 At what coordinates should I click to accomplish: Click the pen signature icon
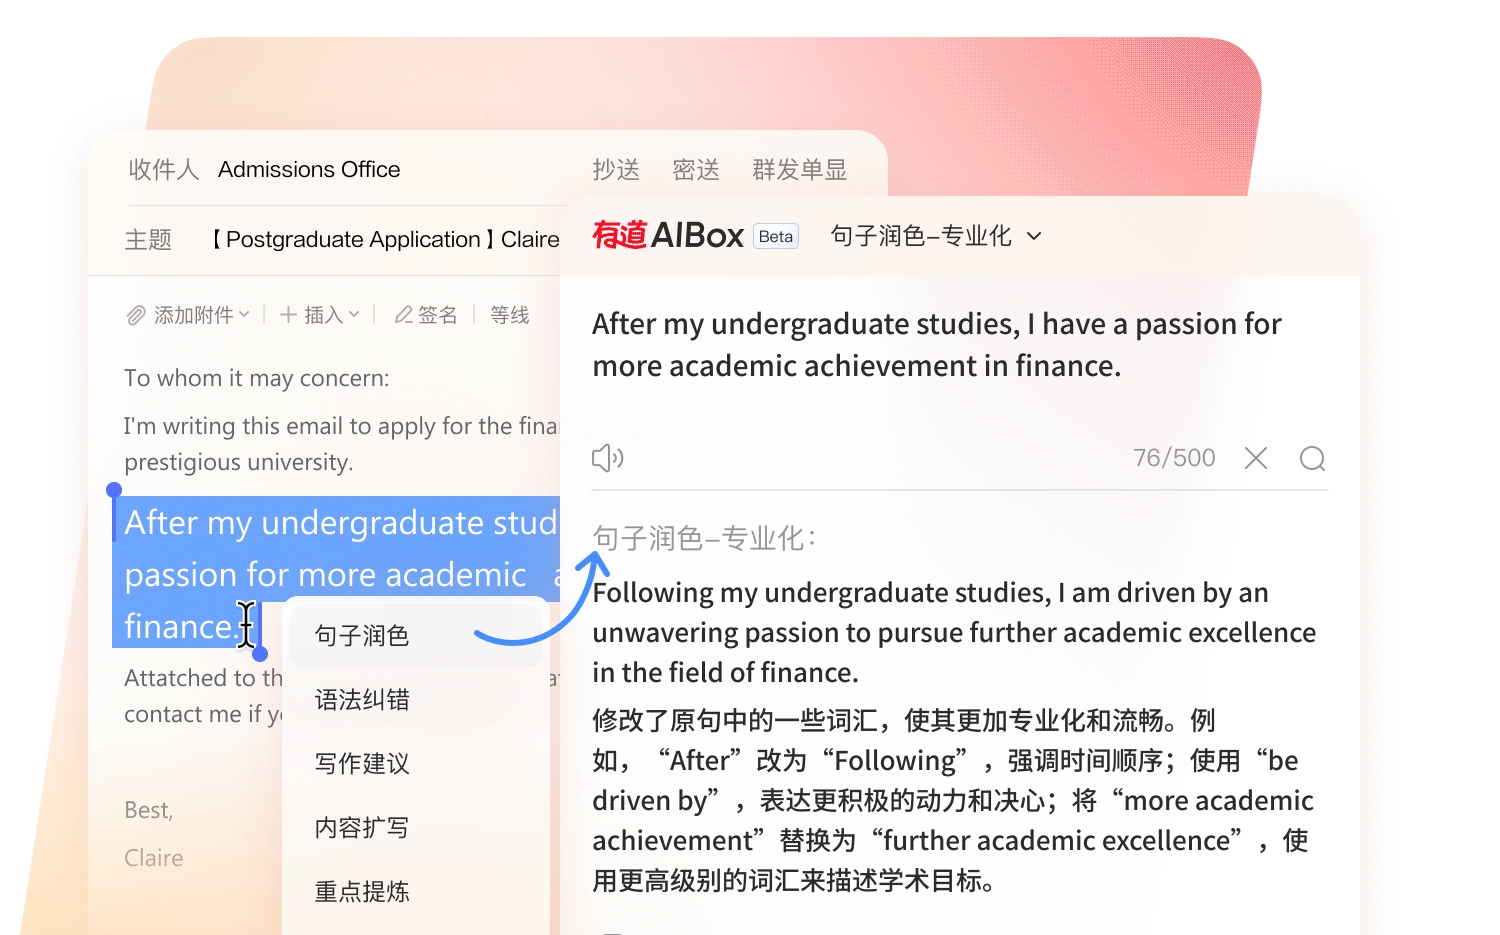tap(403, 315)
